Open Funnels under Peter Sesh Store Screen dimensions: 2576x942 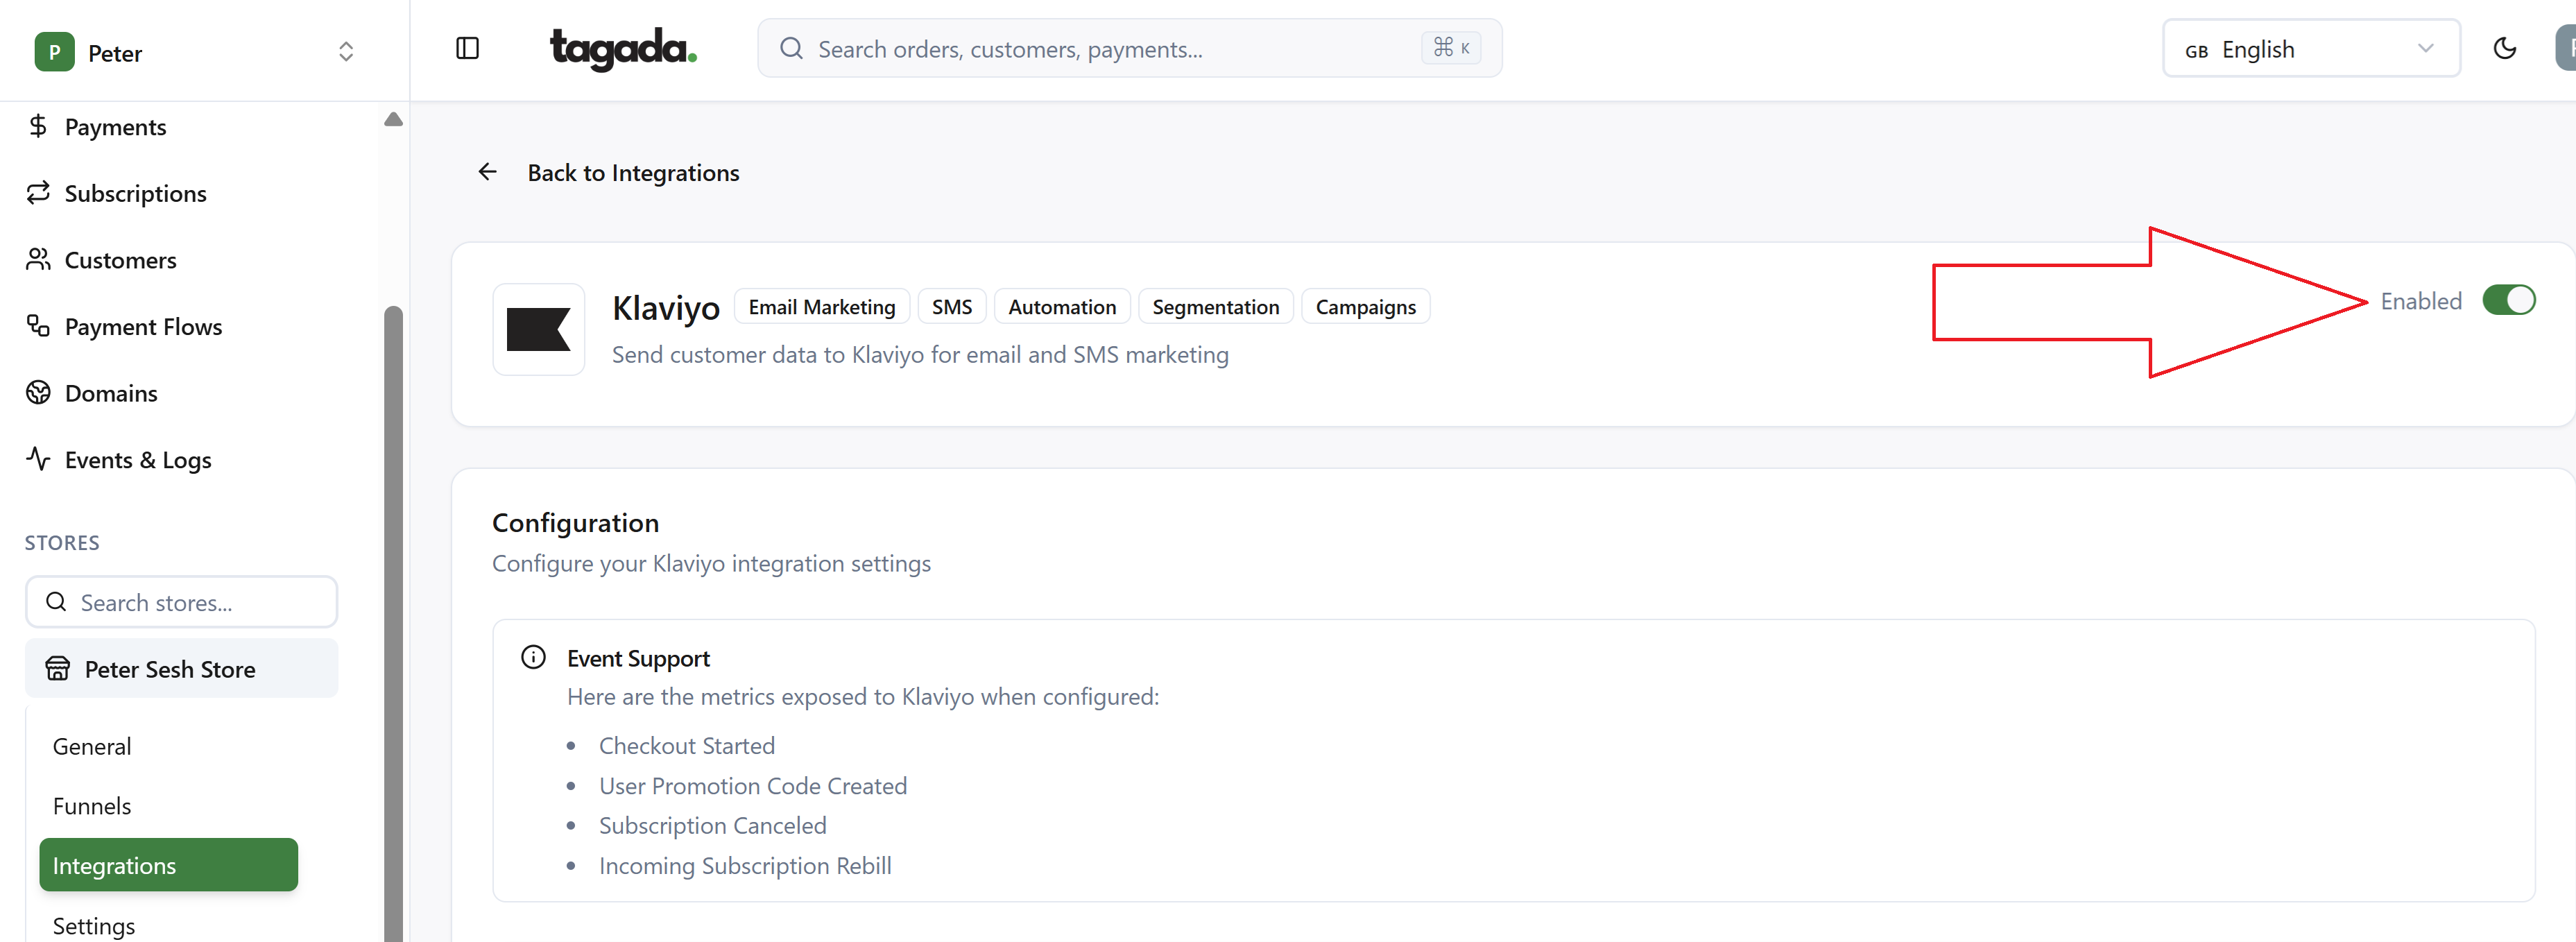point(92,805)
